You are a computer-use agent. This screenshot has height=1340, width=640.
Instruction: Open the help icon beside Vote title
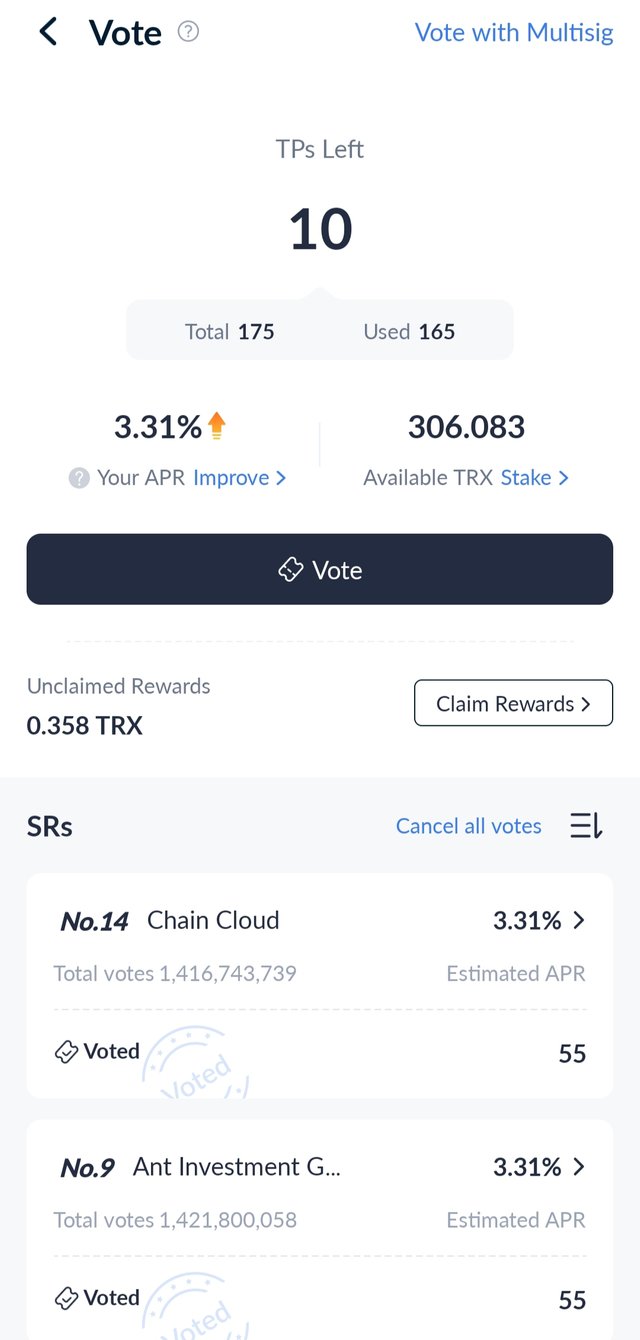[x=188, y=32]
